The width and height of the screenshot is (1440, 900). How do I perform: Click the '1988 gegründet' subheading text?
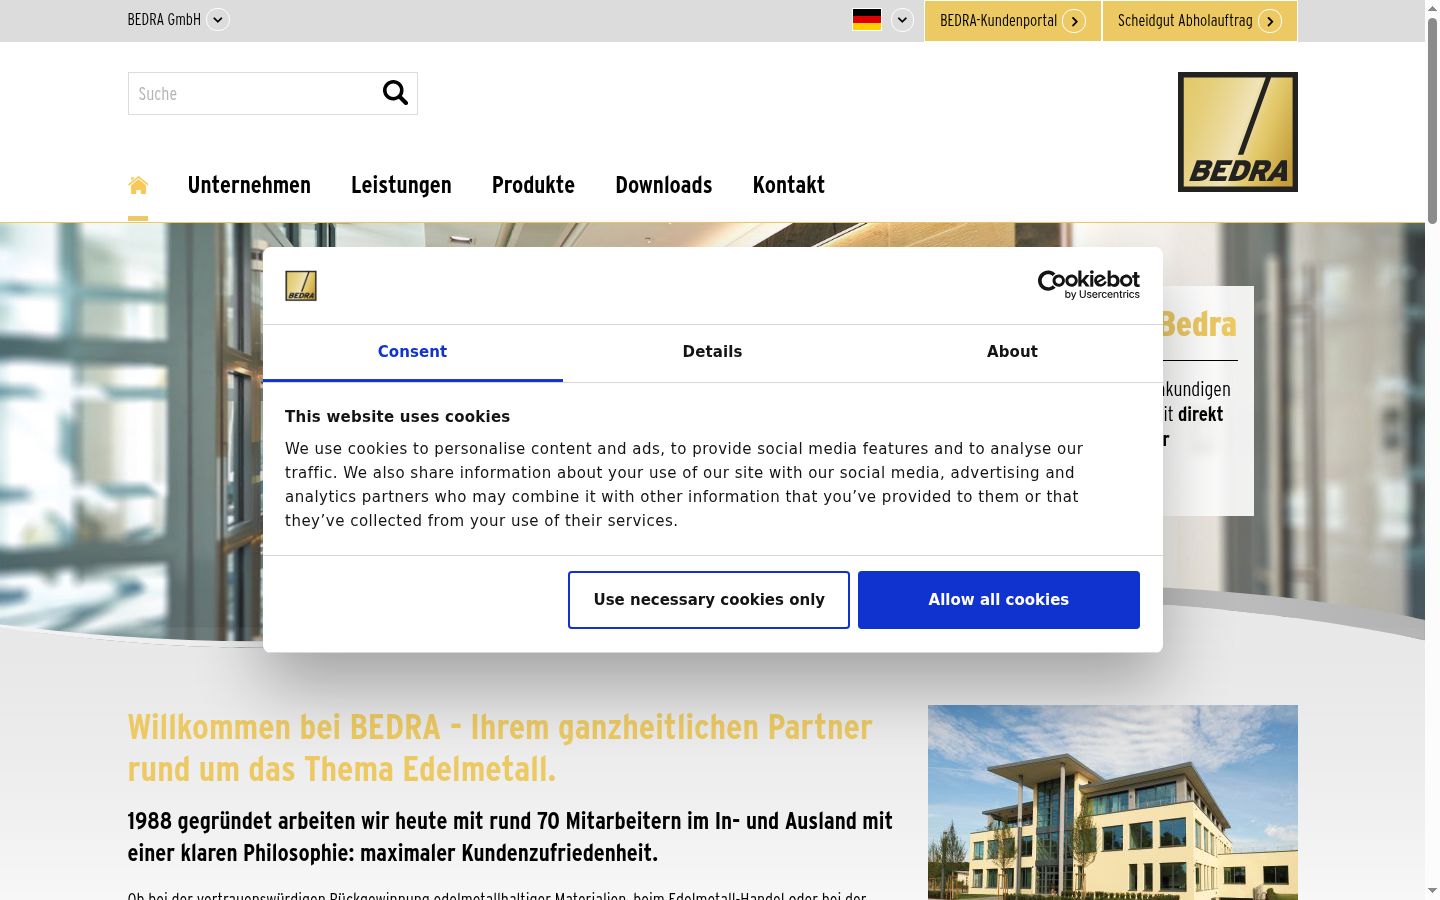[510, 837]
